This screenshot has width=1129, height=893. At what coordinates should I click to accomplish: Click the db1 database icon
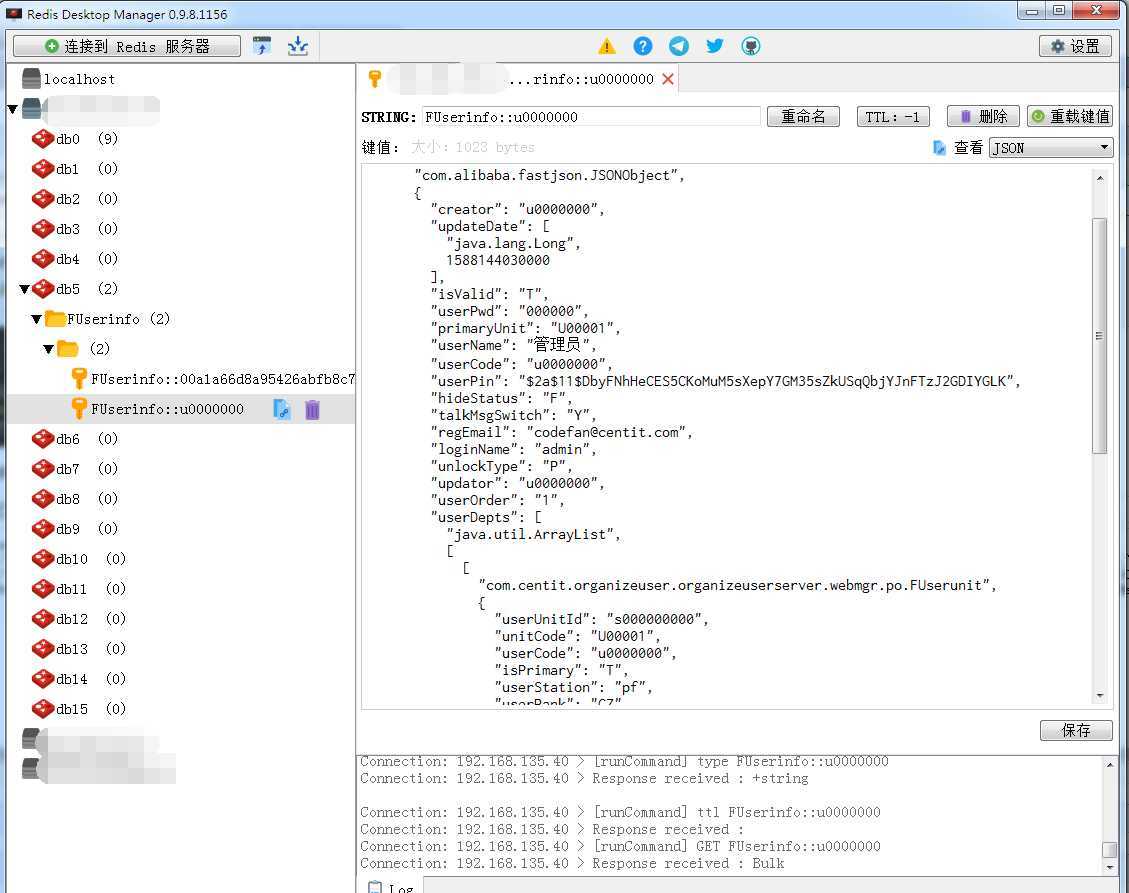[x=42, y=169]
